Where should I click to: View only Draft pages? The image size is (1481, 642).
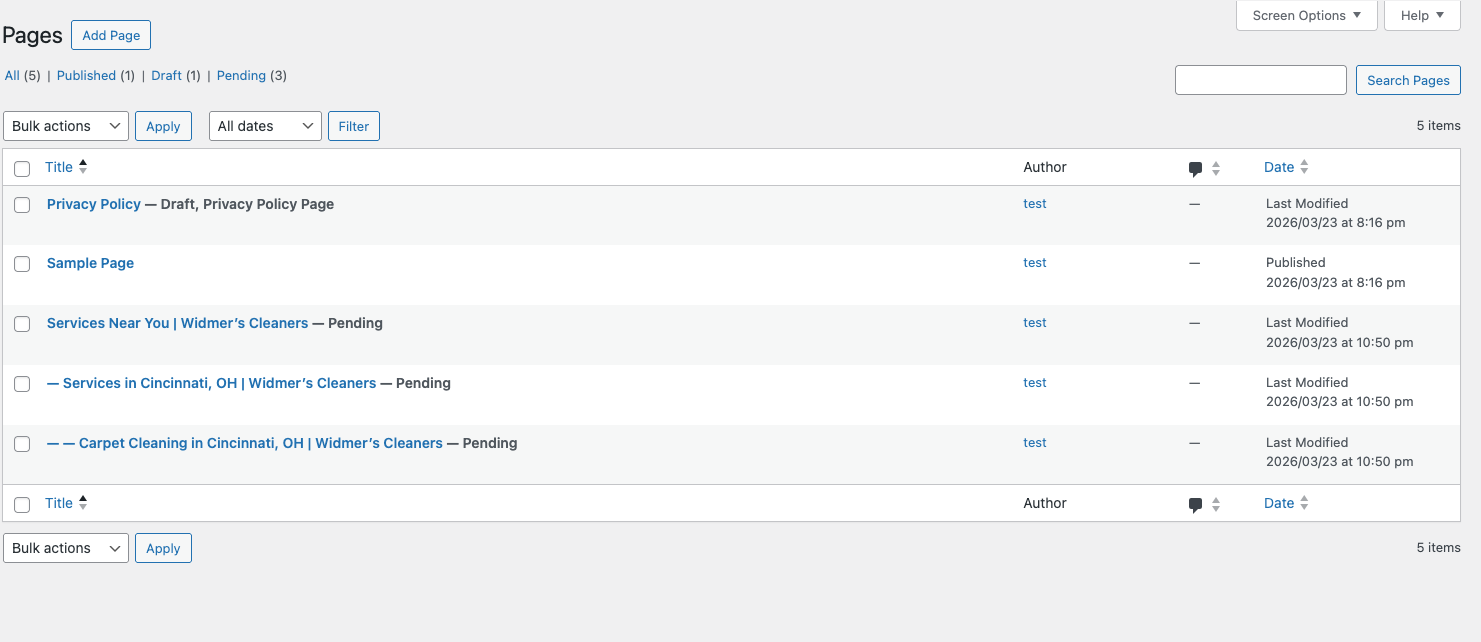[x=167, y=75]
